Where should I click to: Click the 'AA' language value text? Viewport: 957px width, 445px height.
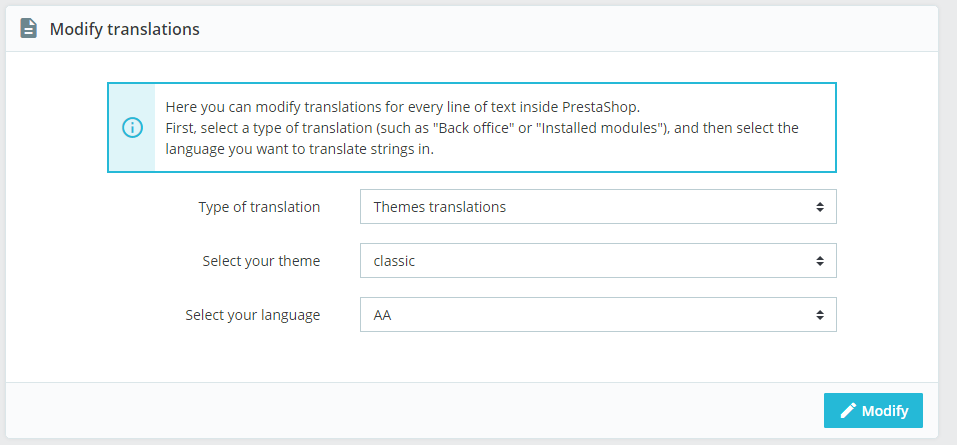coord(384,315)
